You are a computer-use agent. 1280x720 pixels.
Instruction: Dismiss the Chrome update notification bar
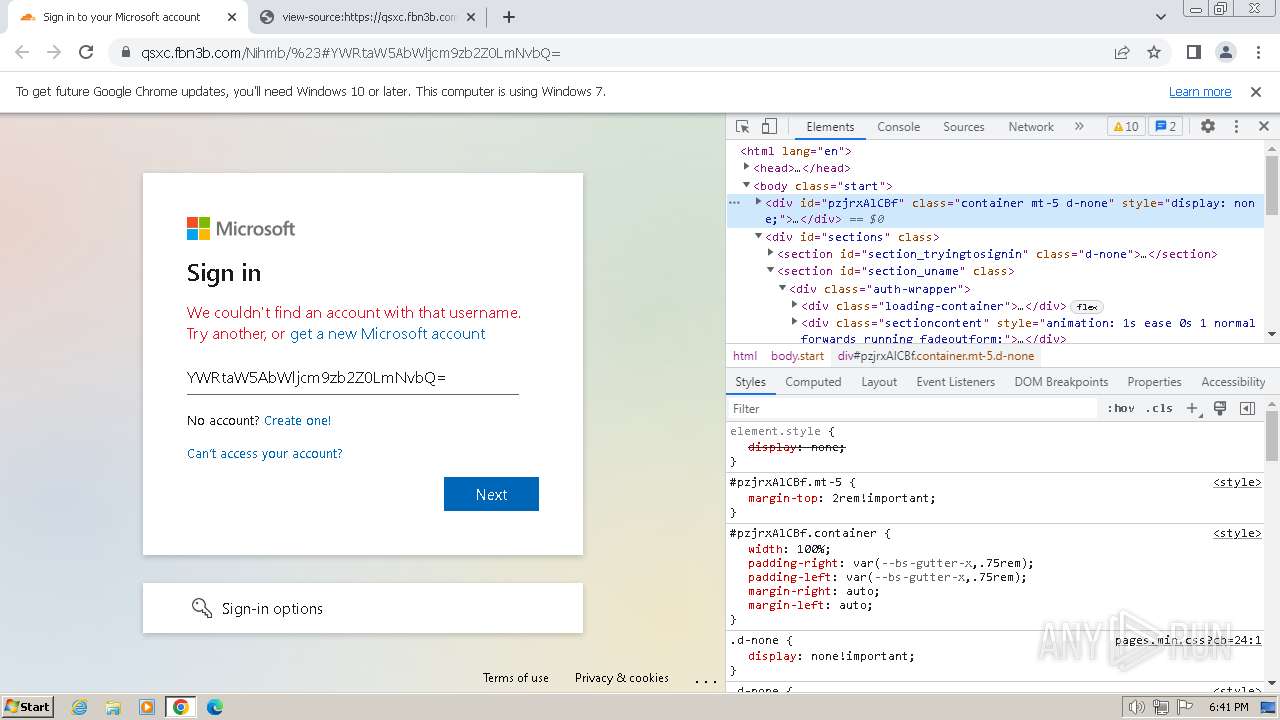[1256, 92]
